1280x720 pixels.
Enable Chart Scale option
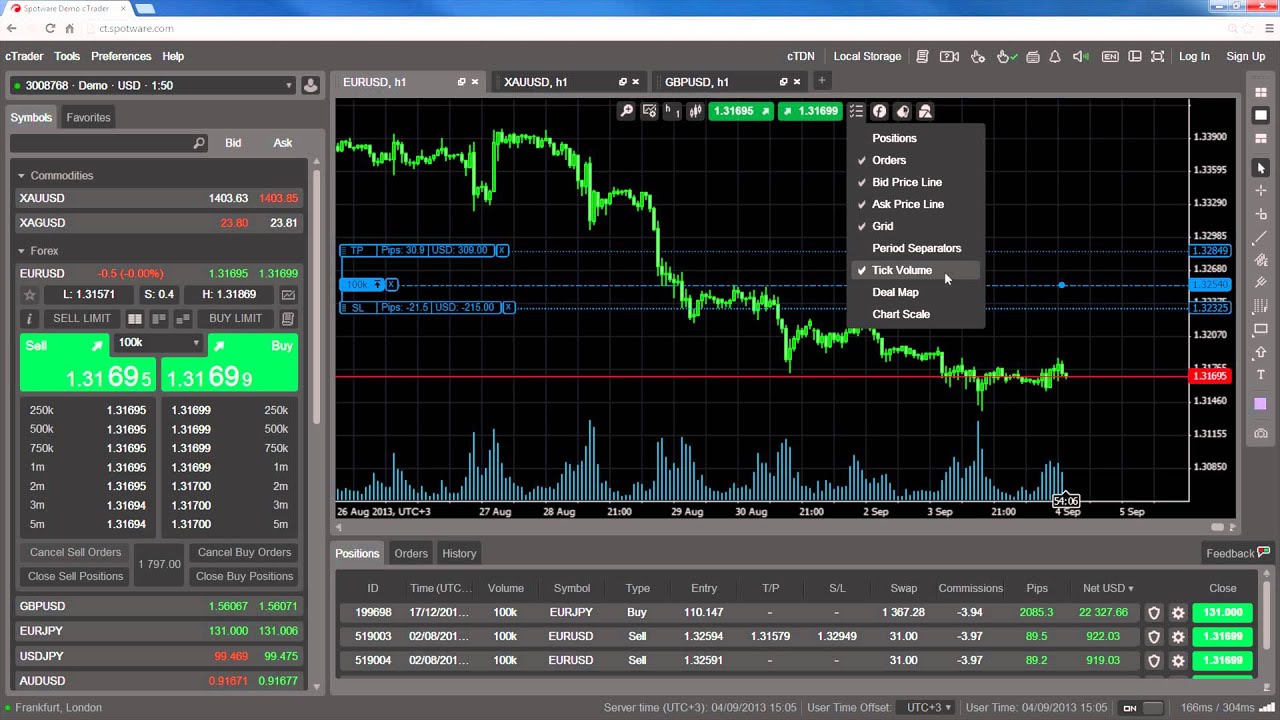pos(900,314)
